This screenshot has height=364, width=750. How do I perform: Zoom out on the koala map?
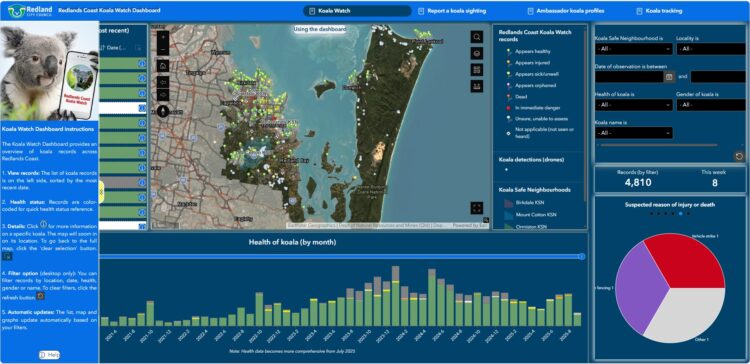click(x=163, y=49)
